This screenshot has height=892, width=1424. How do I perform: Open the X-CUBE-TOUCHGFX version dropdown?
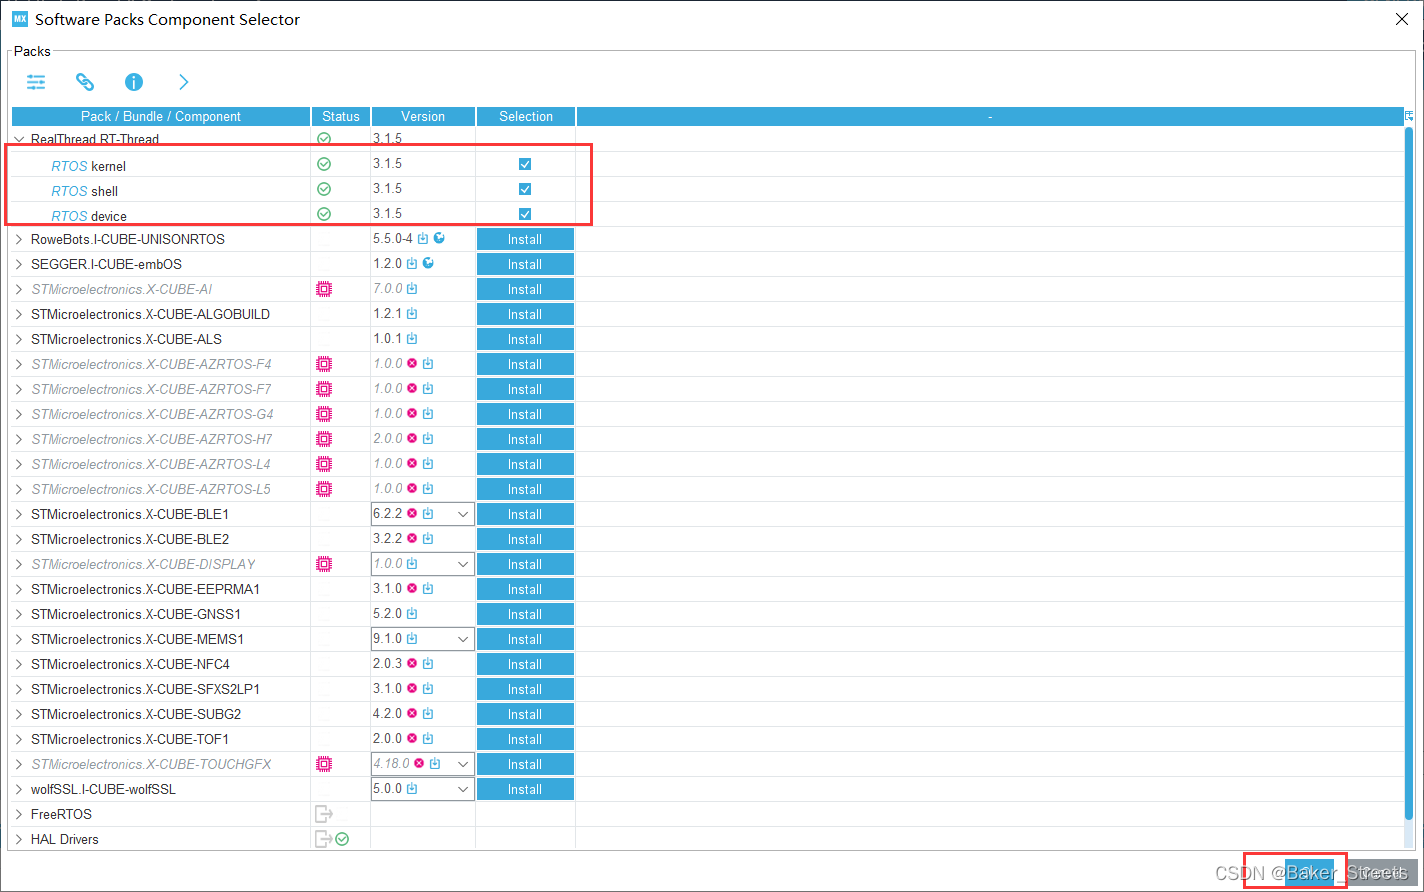coord(463,764)
